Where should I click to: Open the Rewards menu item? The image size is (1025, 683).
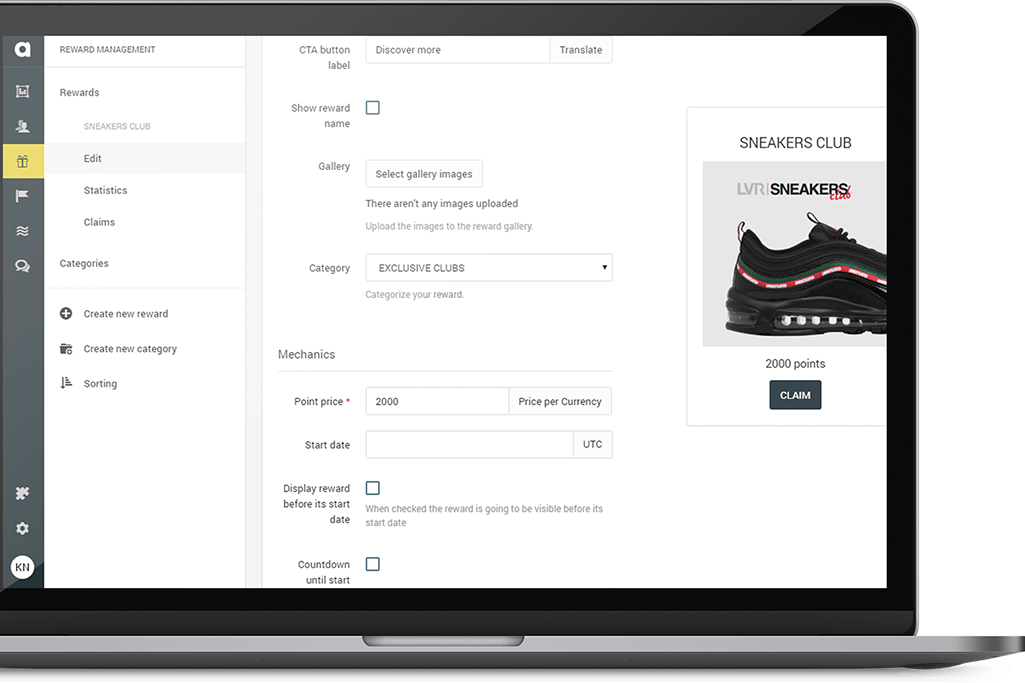point(79,93)
